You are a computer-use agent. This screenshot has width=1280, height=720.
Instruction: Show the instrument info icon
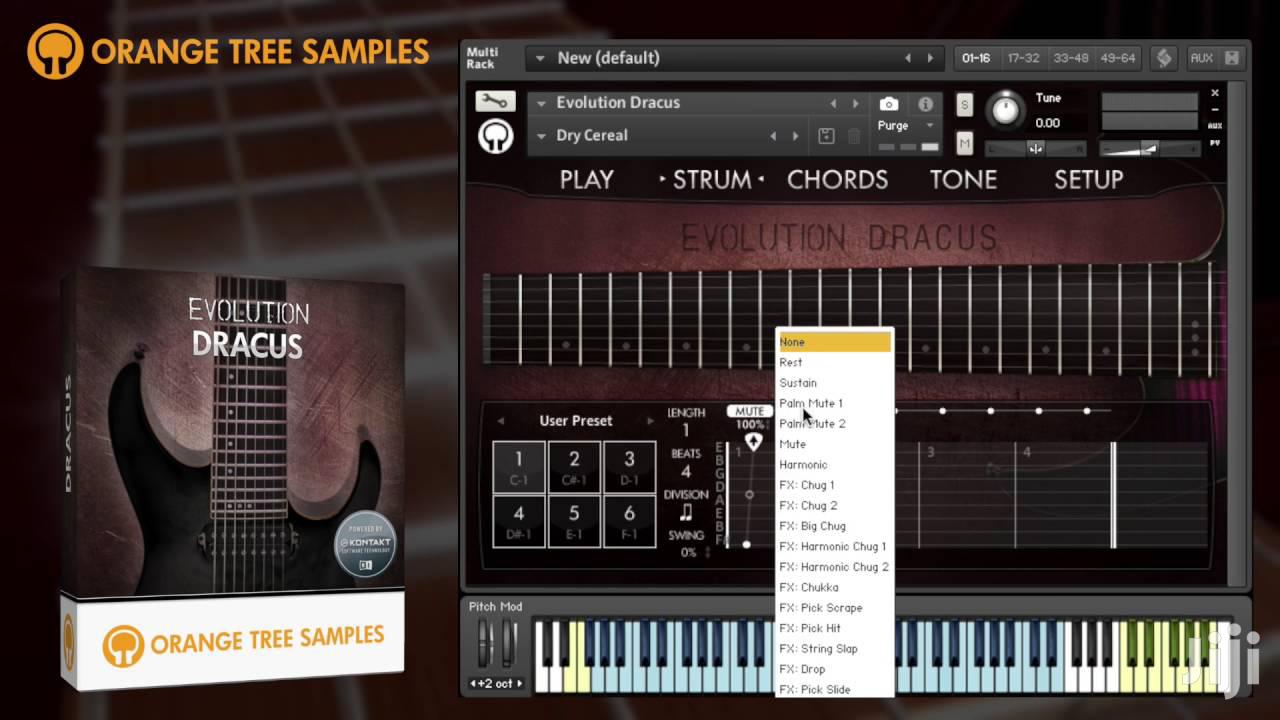[x=925, y=104]
